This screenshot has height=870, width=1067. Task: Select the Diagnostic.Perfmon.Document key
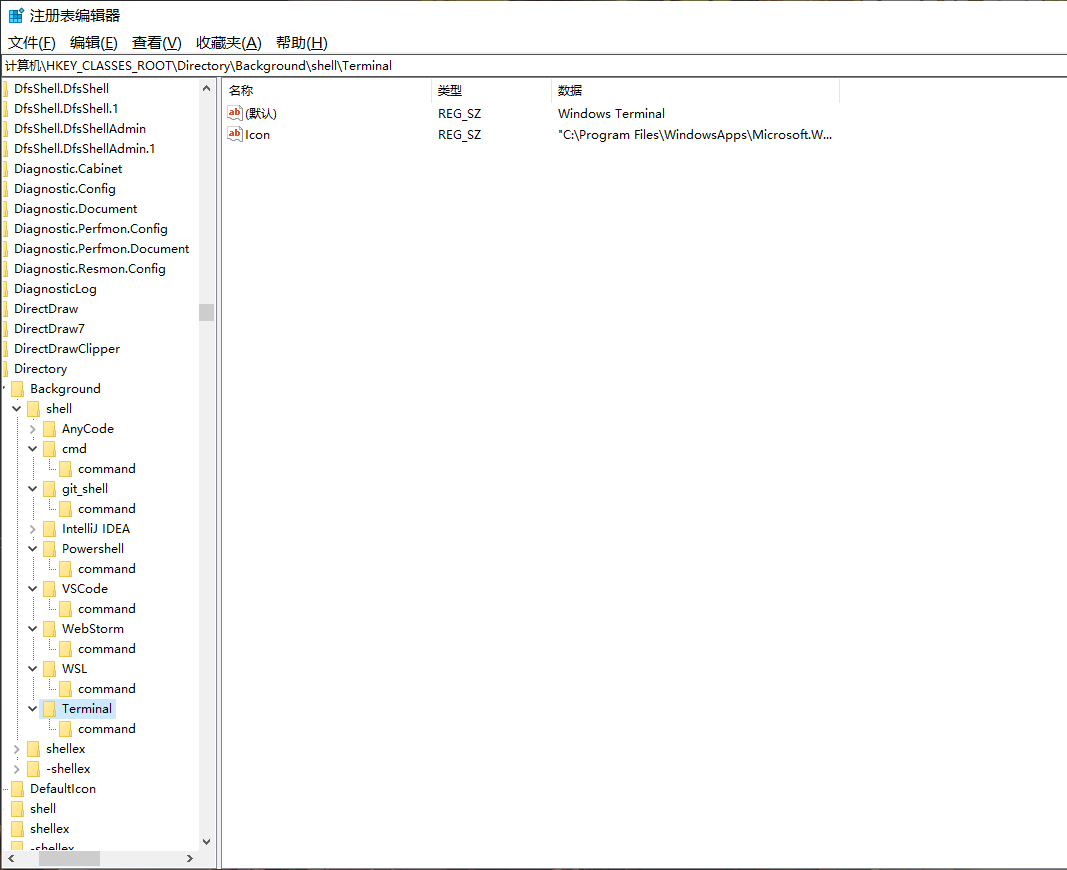coord(101,249)
